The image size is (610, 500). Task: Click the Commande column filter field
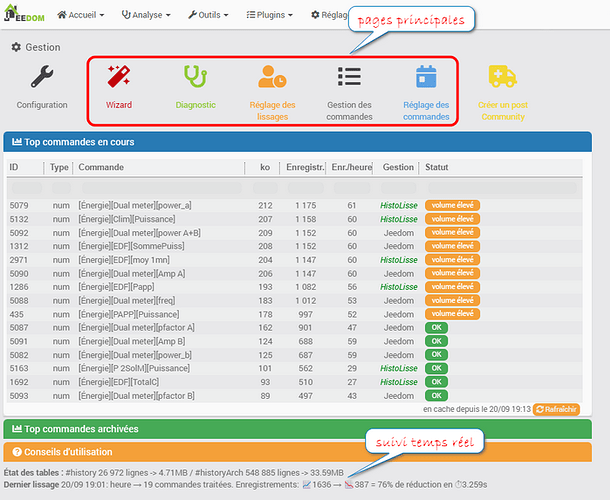click(x=158, y=187)
